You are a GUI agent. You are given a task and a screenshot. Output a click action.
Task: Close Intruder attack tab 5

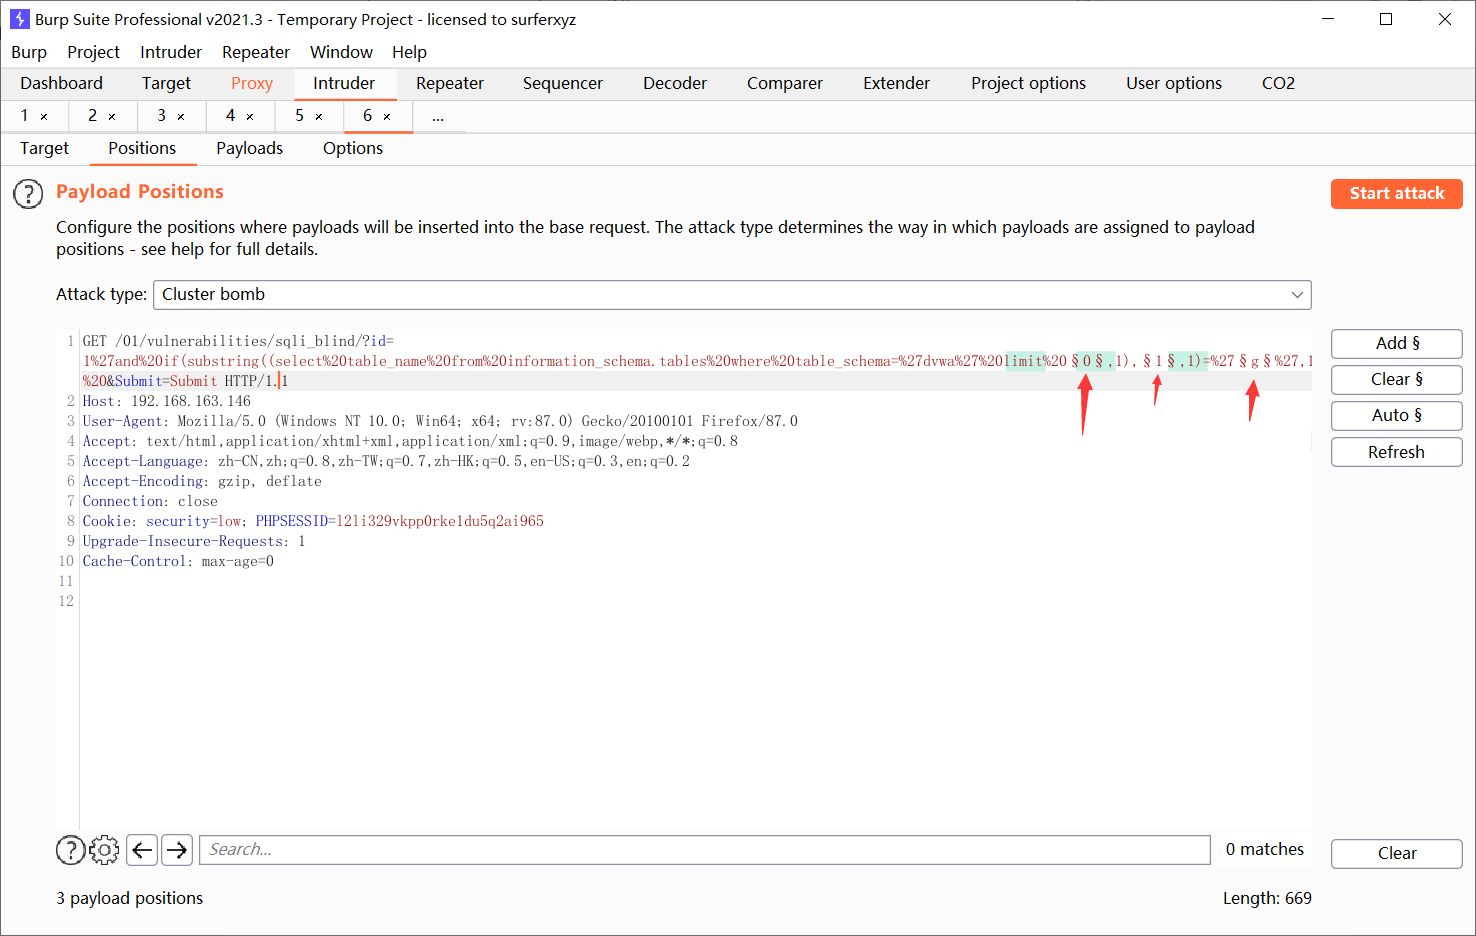pyautogui.click(x=319, y=117)
